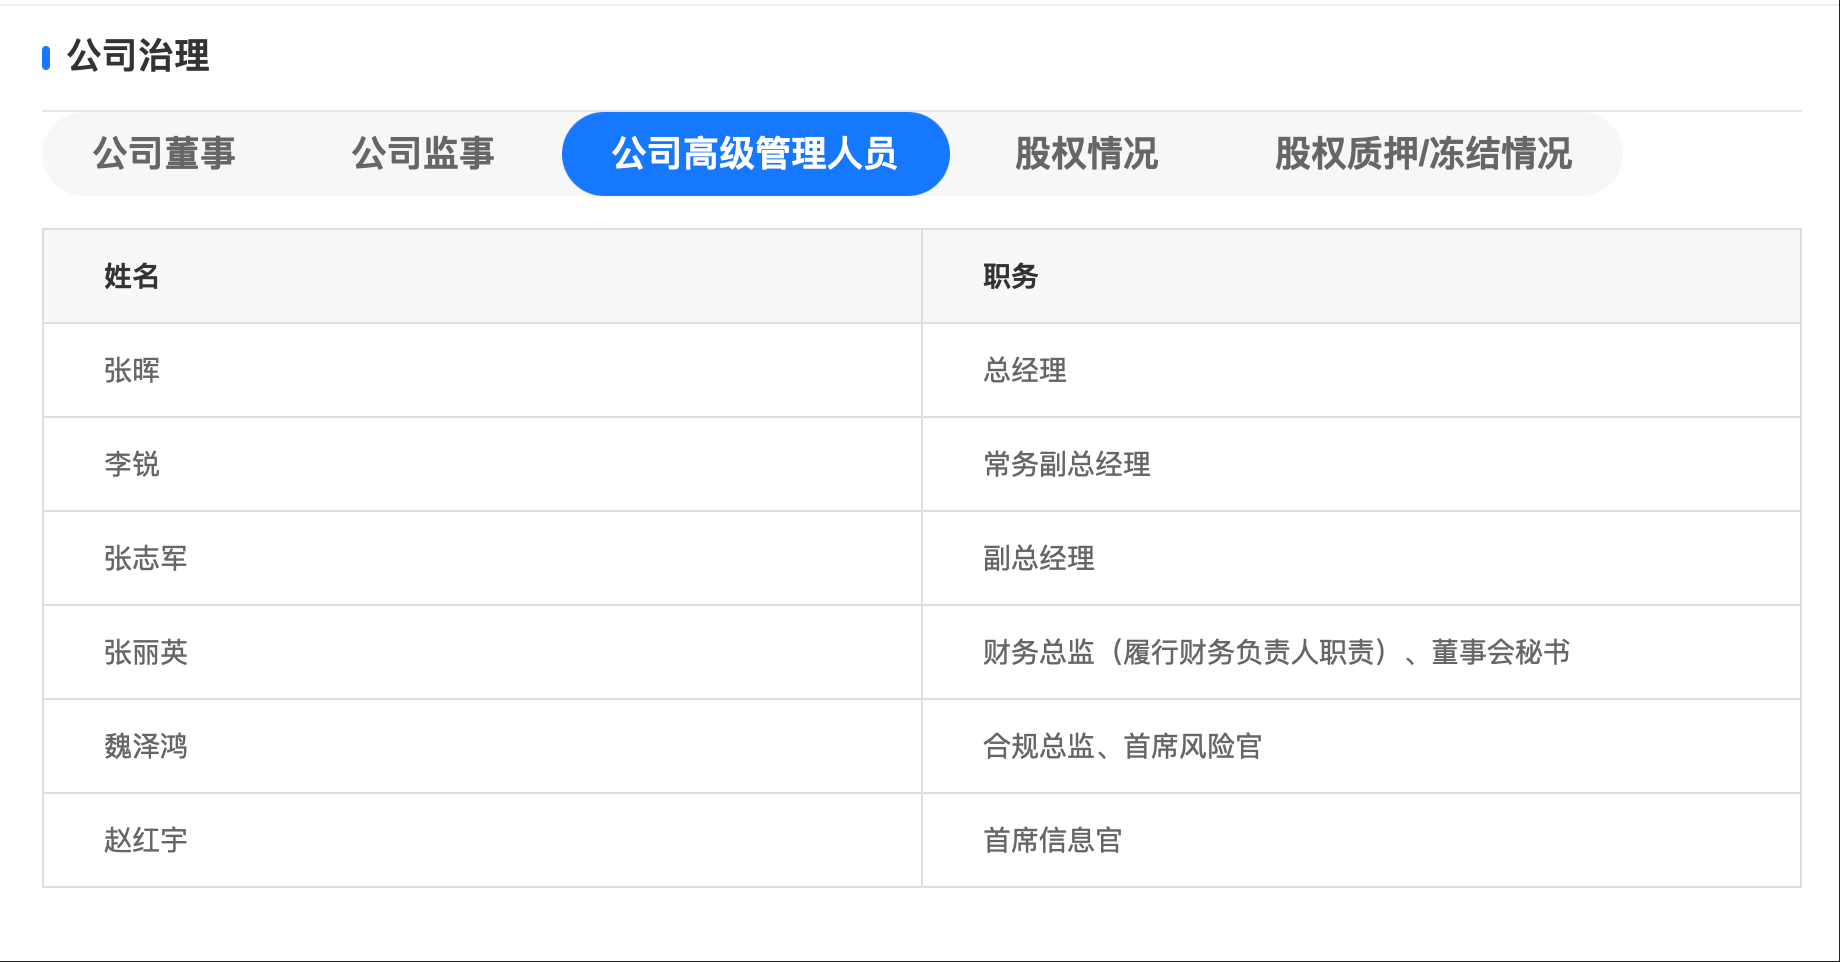
Task: Click the 首席信息官 position cell
Action: point(1053,840)
